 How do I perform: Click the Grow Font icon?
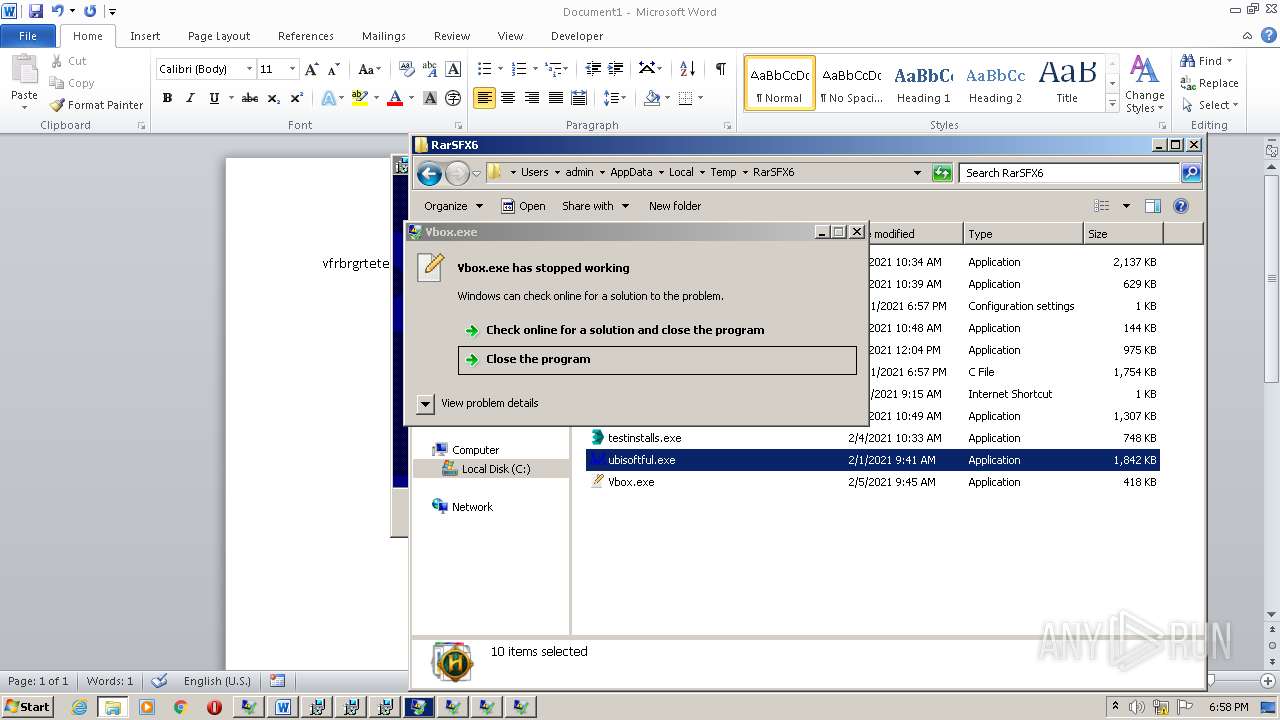[312, 69]
